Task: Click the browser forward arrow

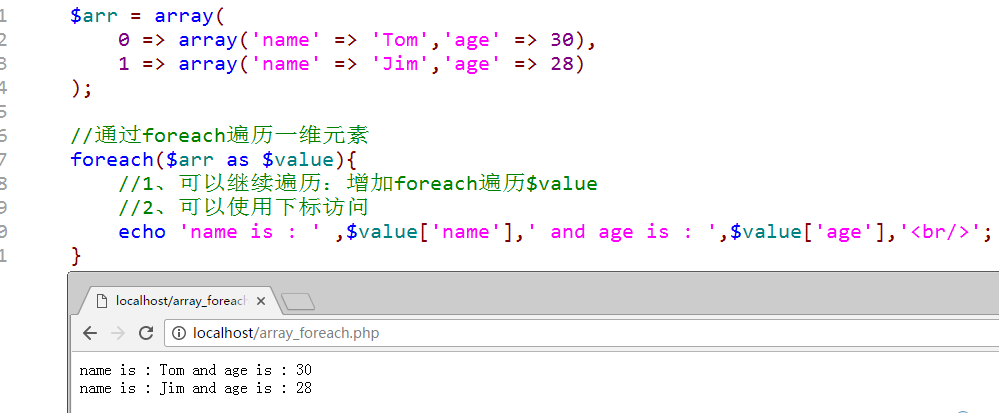Action: (x=118, y=333)
